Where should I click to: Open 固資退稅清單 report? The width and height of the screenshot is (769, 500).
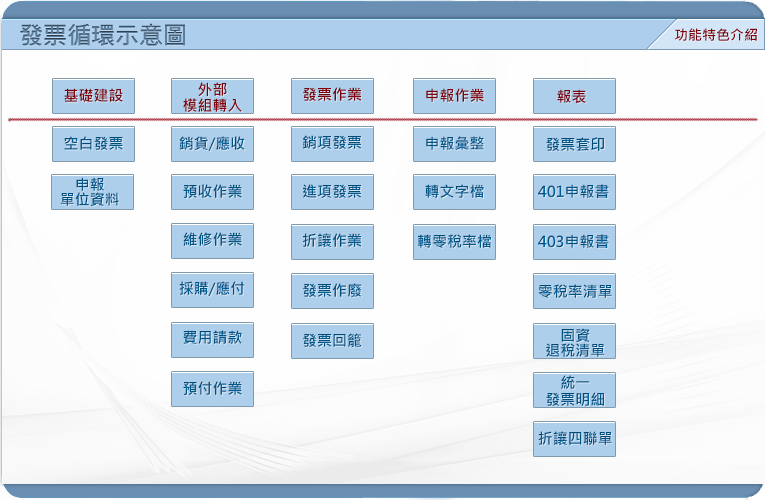pos(574,341)
